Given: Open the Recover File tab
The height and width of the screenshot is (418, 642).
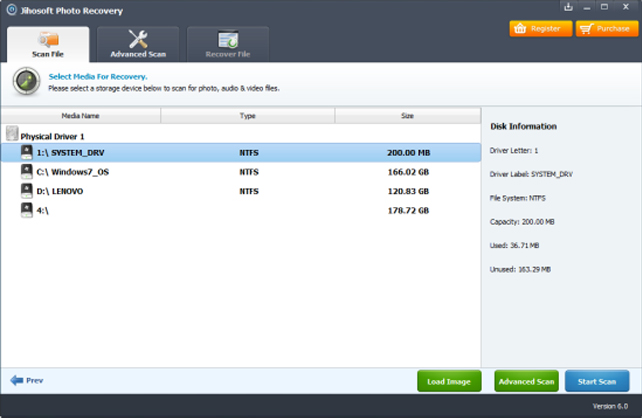Looking at the screenshot, I should coord(227,44).
